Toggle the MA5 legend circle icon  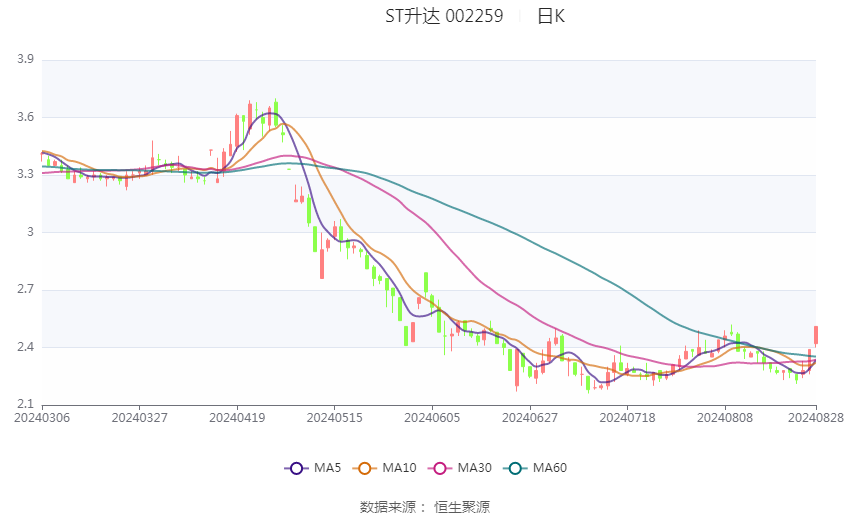click(x=296, y=468)
